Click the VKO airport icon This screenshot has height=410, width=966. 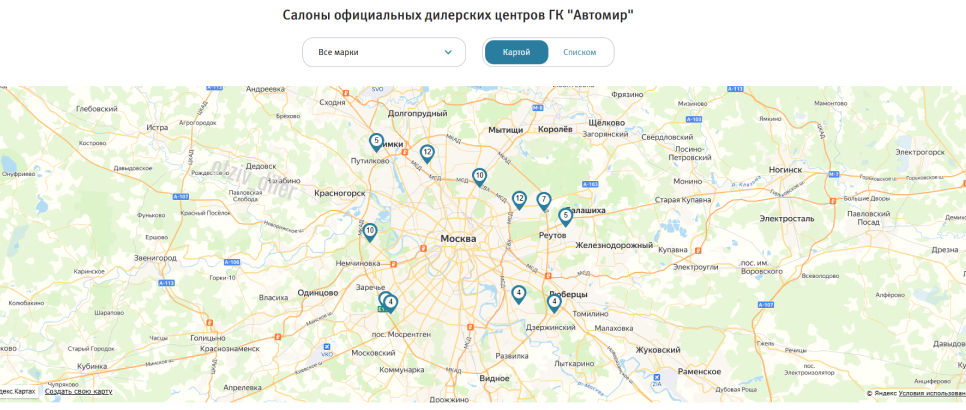coord(327,347)
